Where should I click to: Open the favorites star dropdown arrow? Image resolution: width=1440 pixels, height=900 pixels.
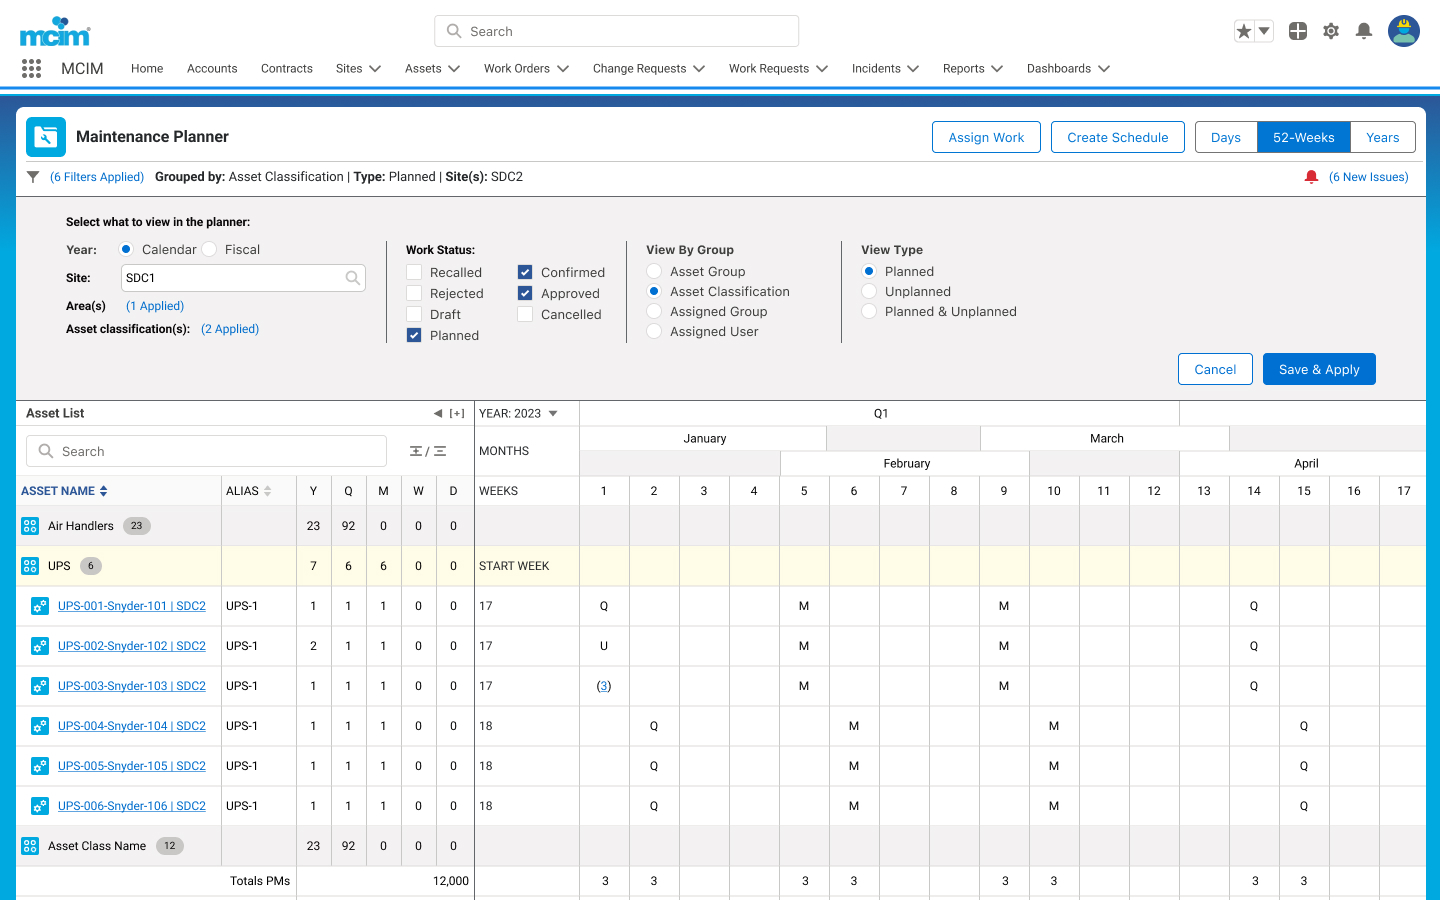click(1264, 31)
